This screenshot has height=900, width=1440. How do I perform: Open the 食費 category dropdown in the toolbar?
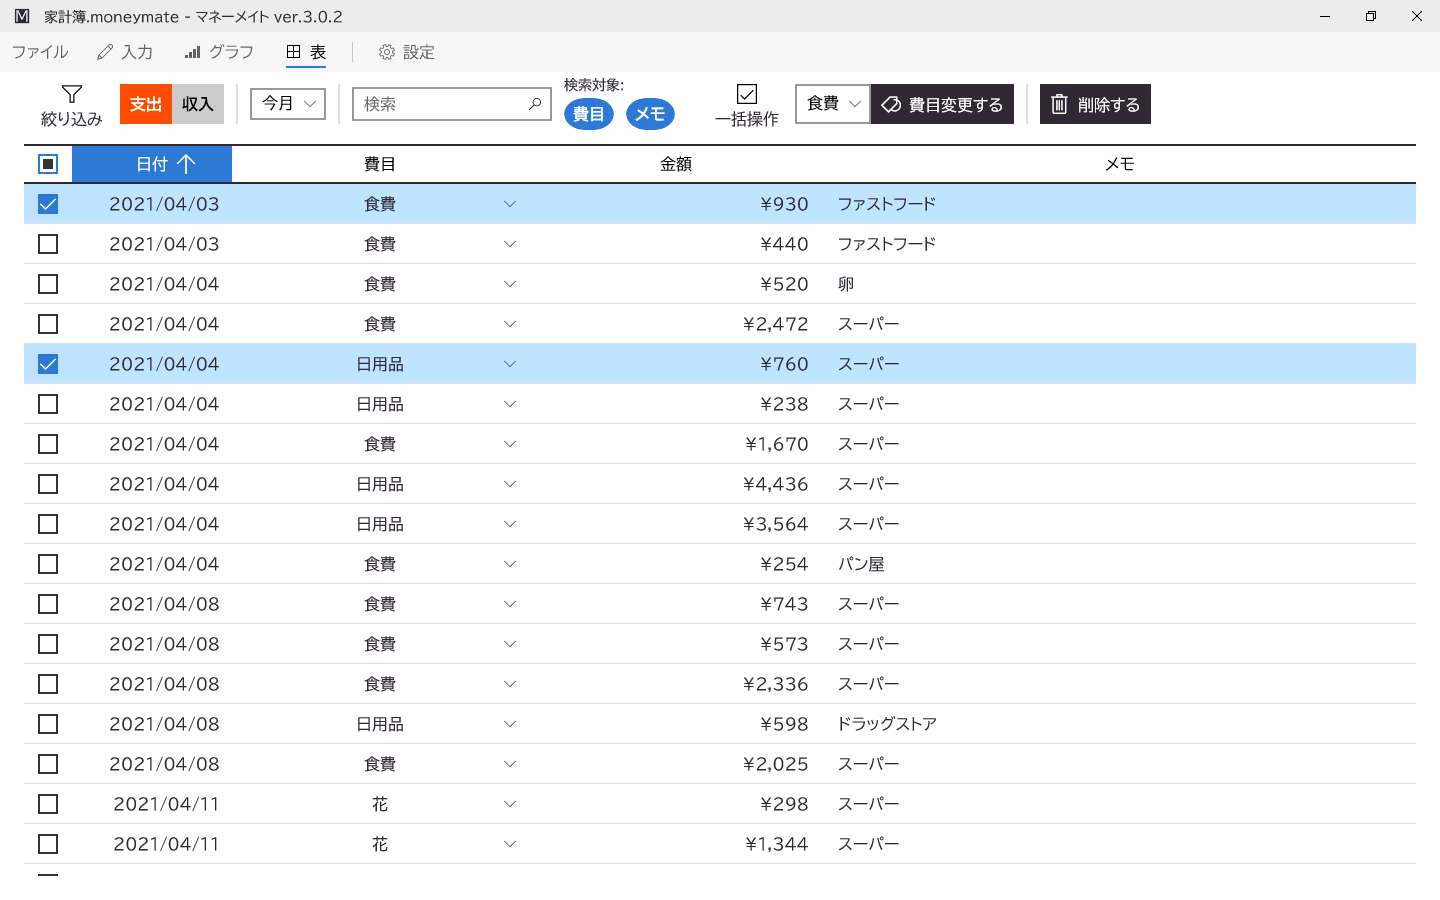[833, 104]
